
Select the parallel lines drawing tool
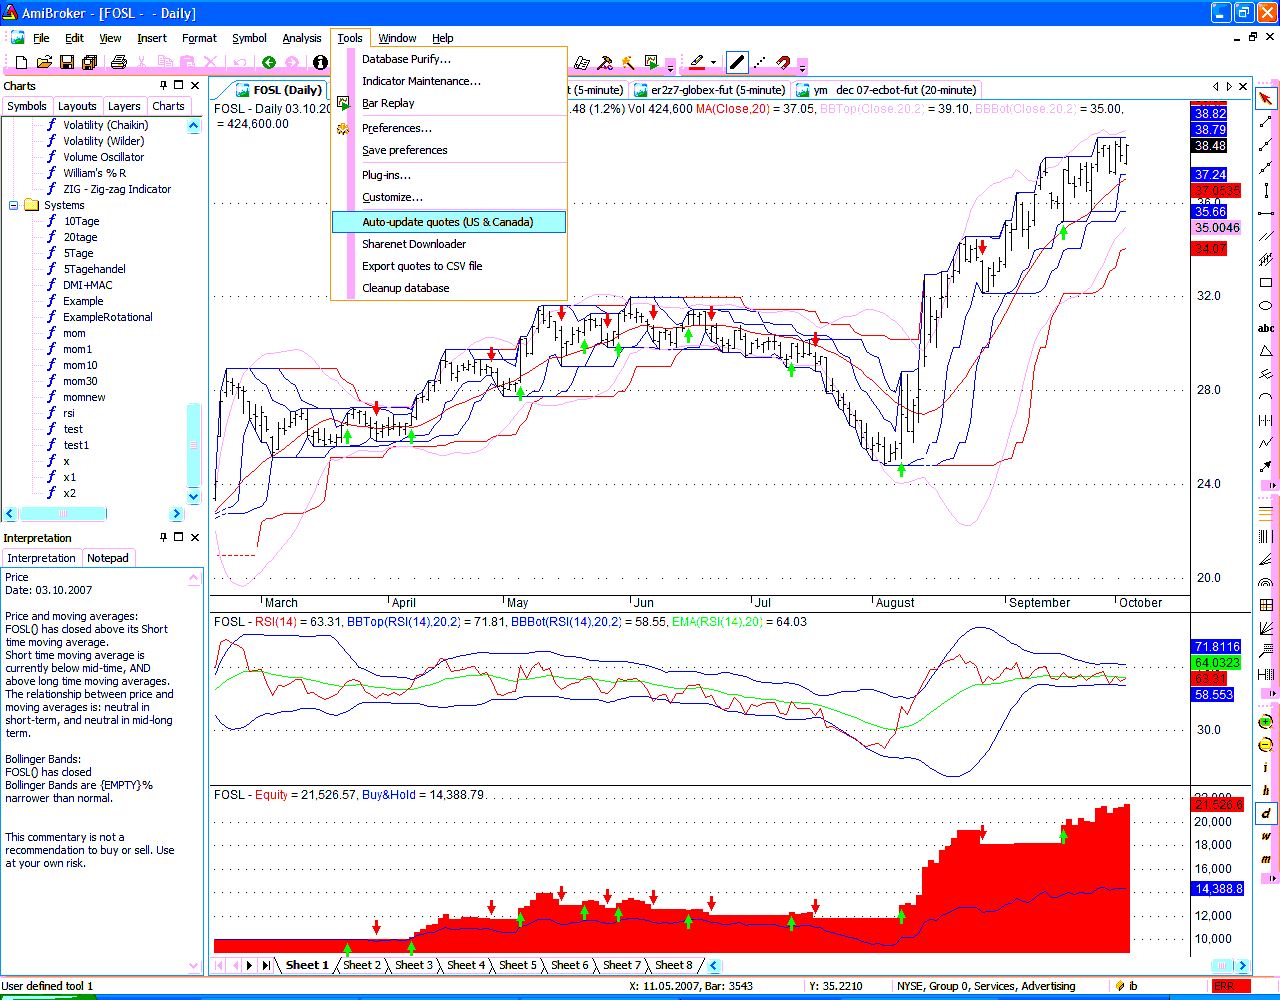[1266, 237]
